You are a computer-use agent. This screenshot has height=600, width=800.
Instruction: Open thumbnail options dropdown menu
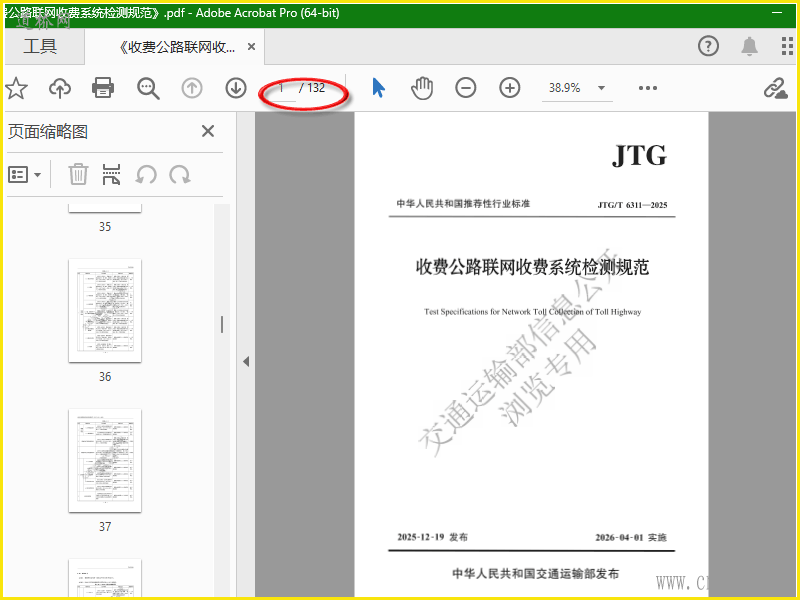coord(24,175)
